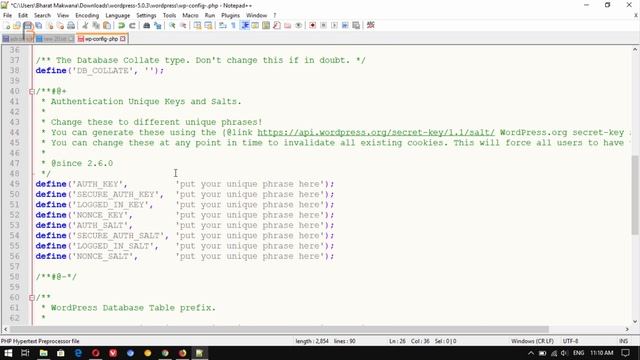Open the Macro menu
This screenshot has width=640, height=360.
click(190, 15)
